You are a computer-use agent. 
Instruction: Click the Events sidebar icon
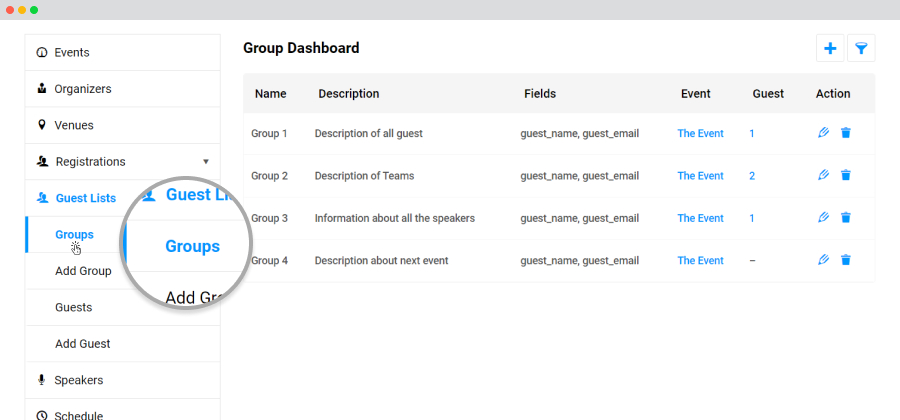[41, 53]
